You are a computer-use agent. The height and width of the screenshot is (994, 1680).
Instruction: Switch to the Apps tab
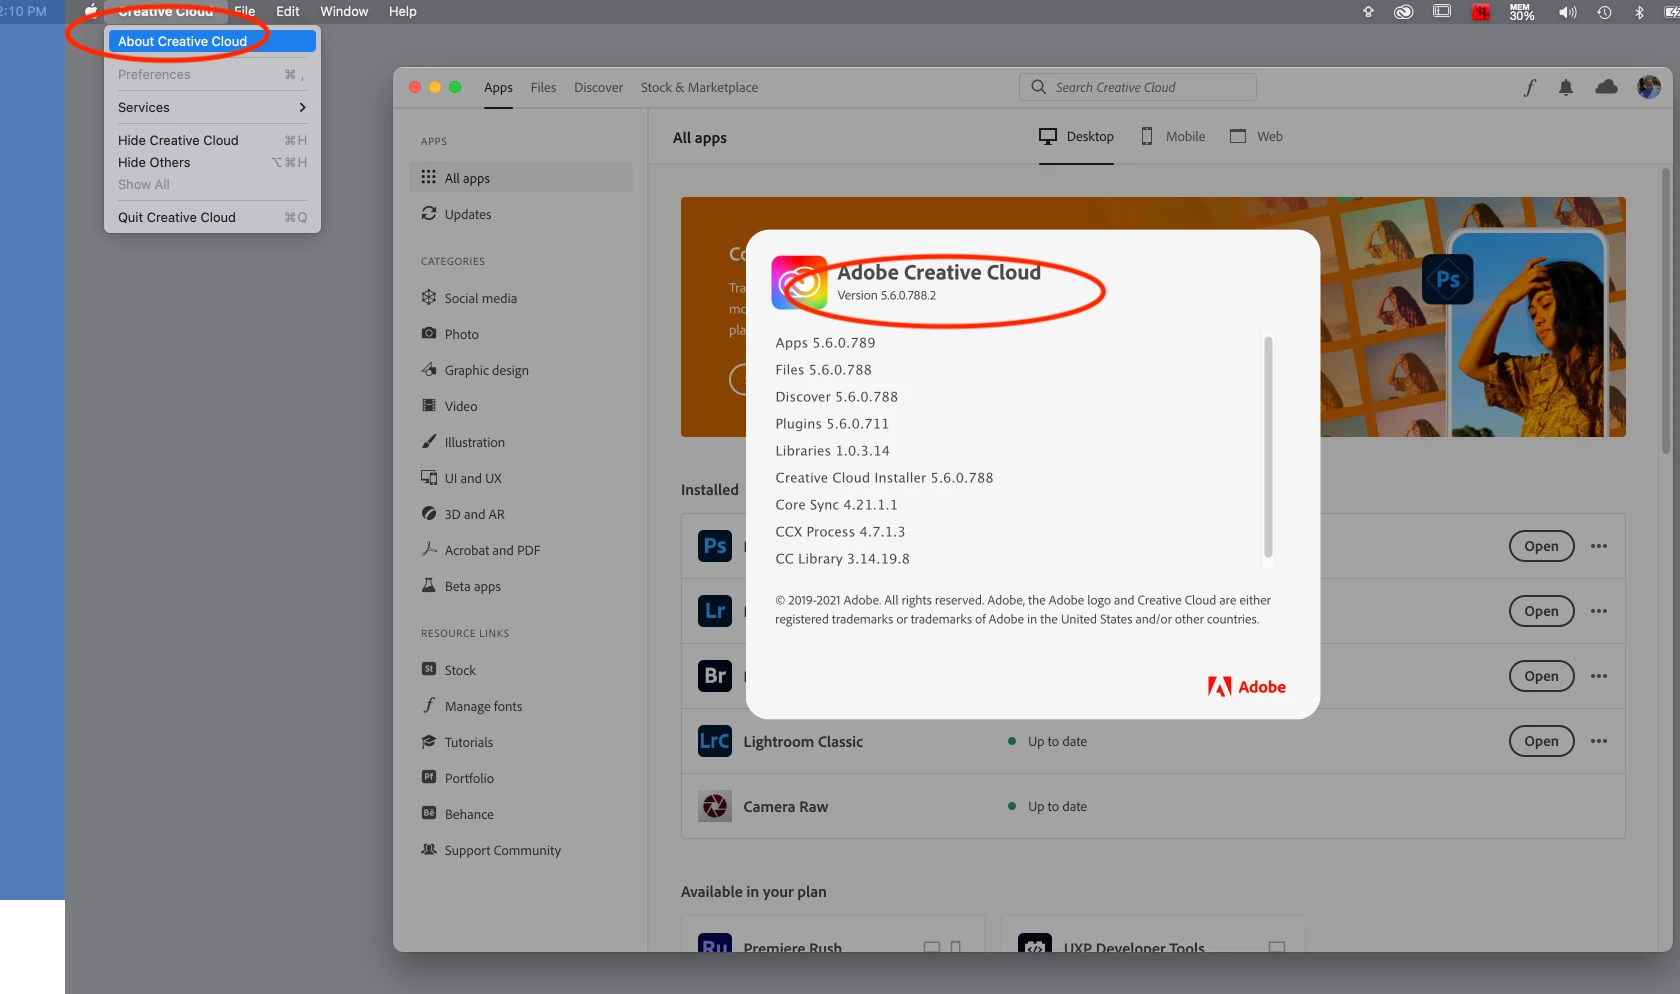[x=498, y=87]
